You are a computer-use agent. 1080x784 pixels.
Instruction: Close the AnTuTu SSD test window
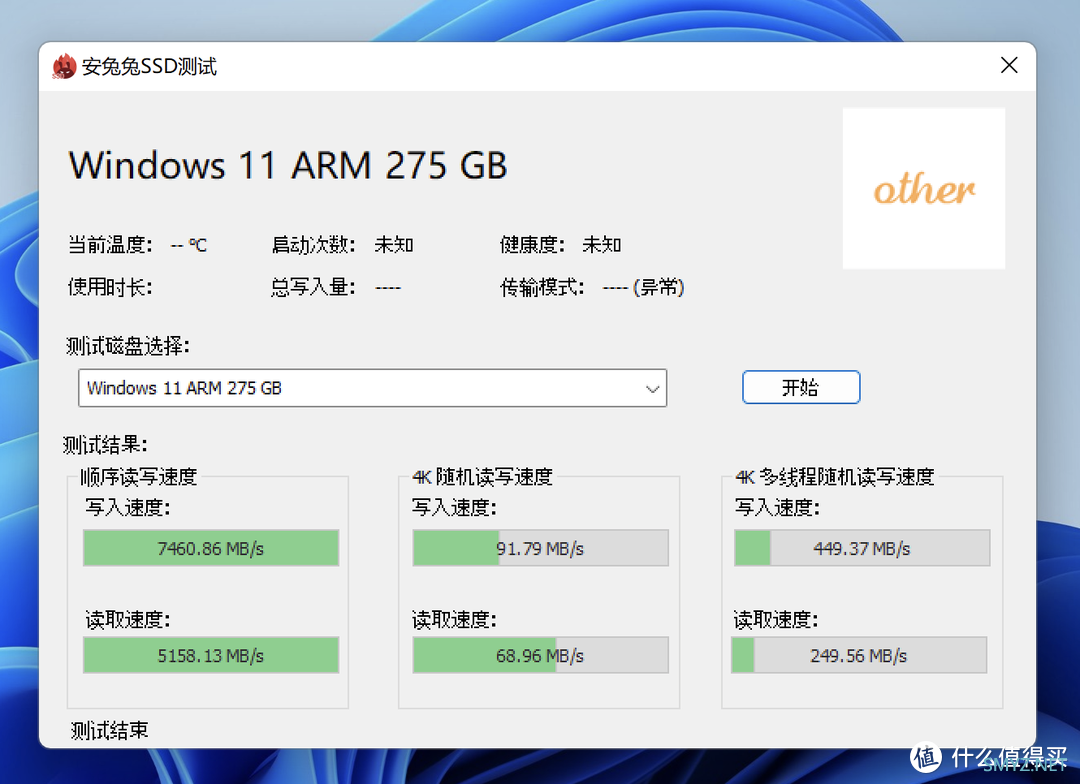click(x=1009, y=65)
